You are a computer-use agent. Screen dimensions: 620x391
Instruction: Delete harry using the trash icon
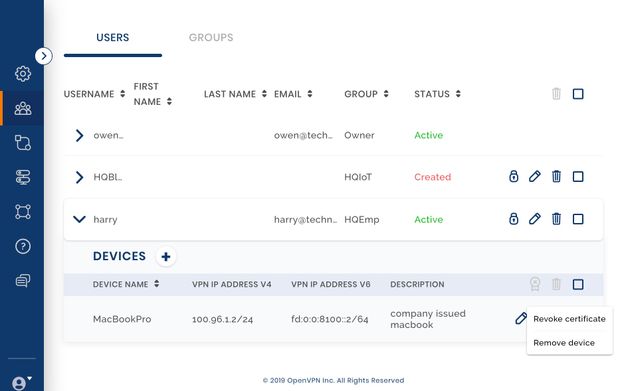click(556, 219)
